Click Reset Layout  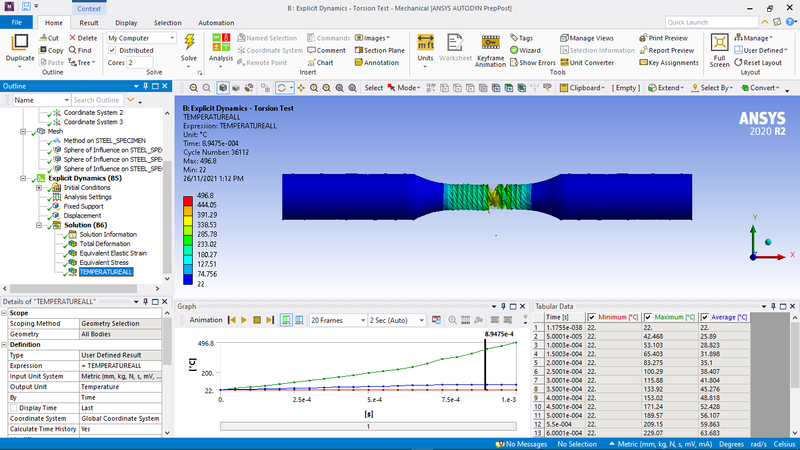click(758, 62)
